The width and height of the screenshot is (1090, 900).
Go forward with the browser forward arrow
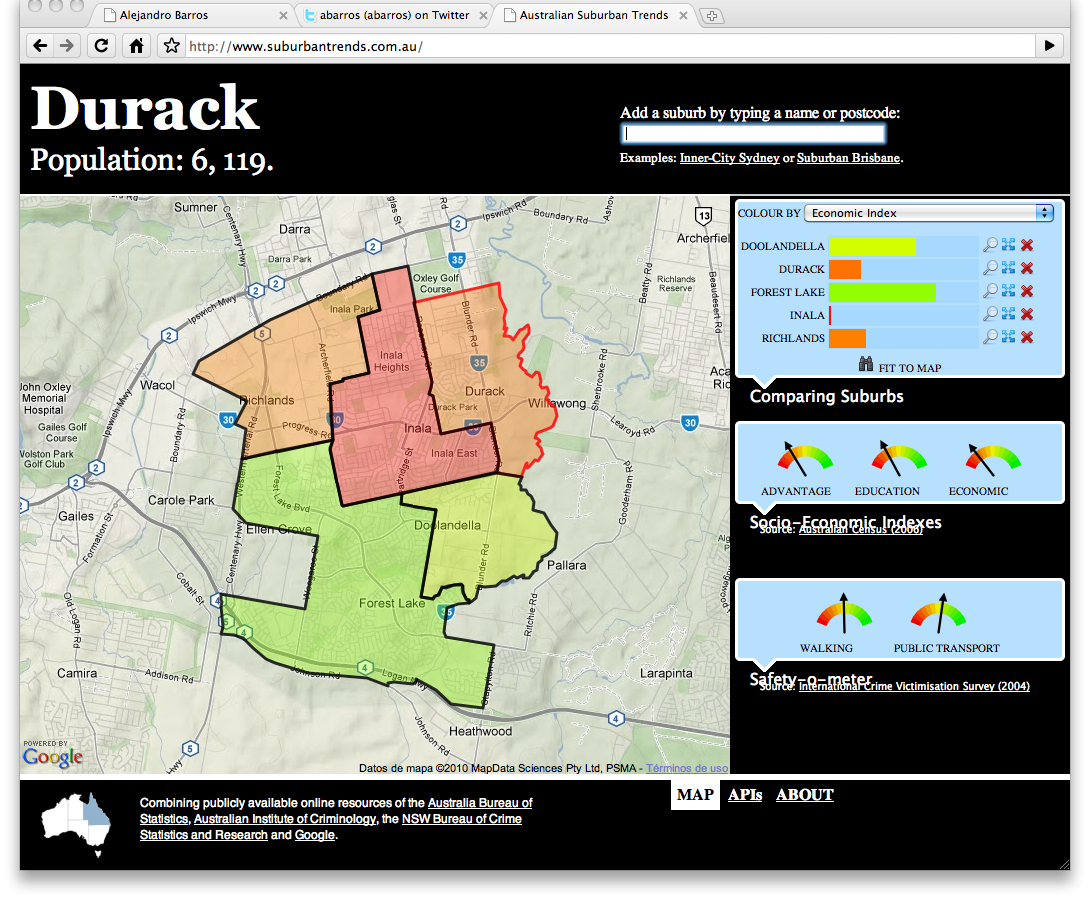tap(67, 46)
